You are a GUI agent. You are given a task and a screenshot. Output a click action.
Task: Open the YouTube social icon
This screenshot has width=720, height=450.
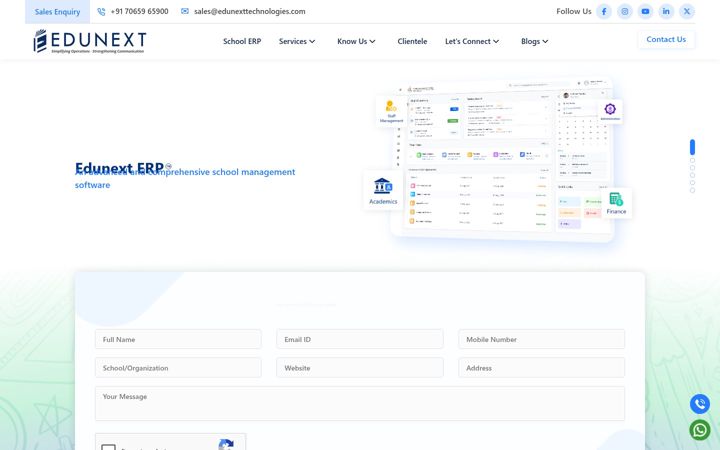pos(645,11)
